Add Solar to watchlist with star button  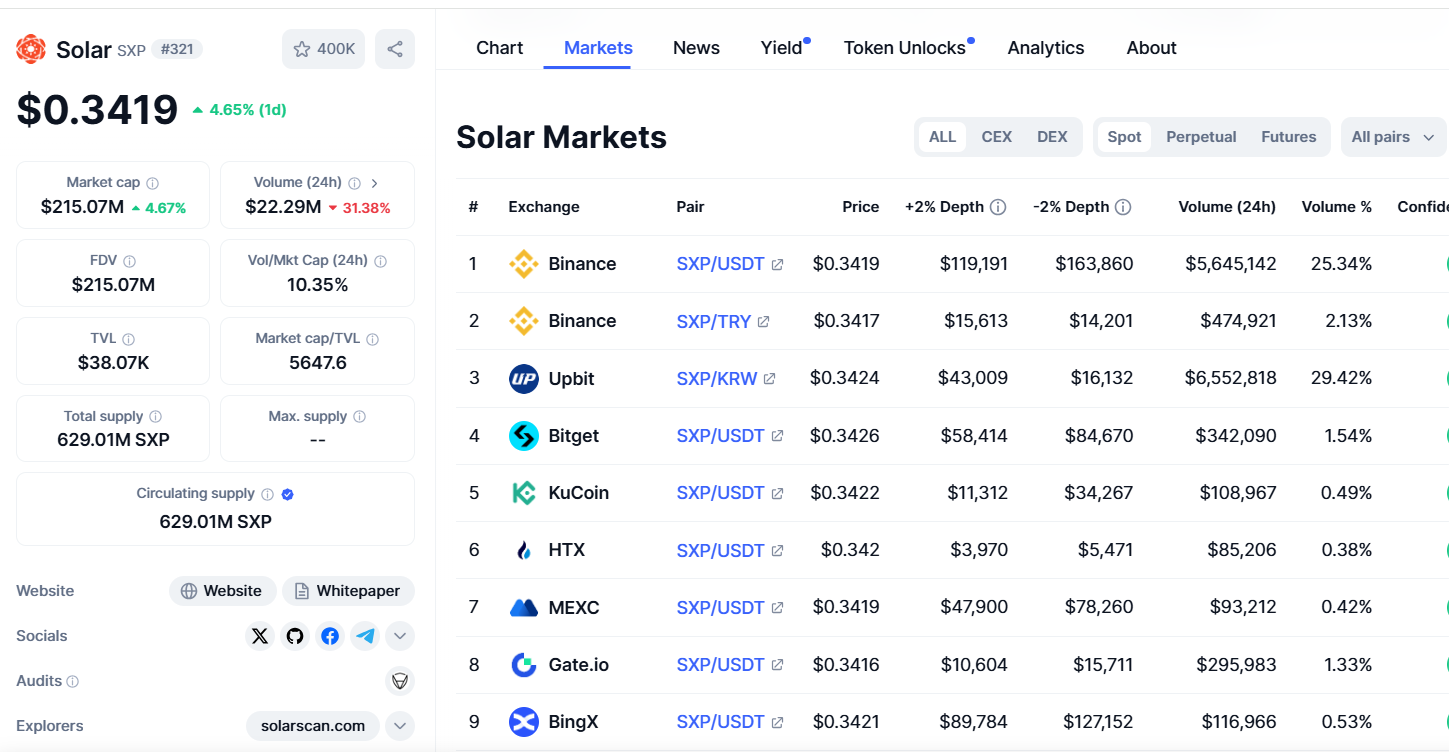click(x=323, y=49)
